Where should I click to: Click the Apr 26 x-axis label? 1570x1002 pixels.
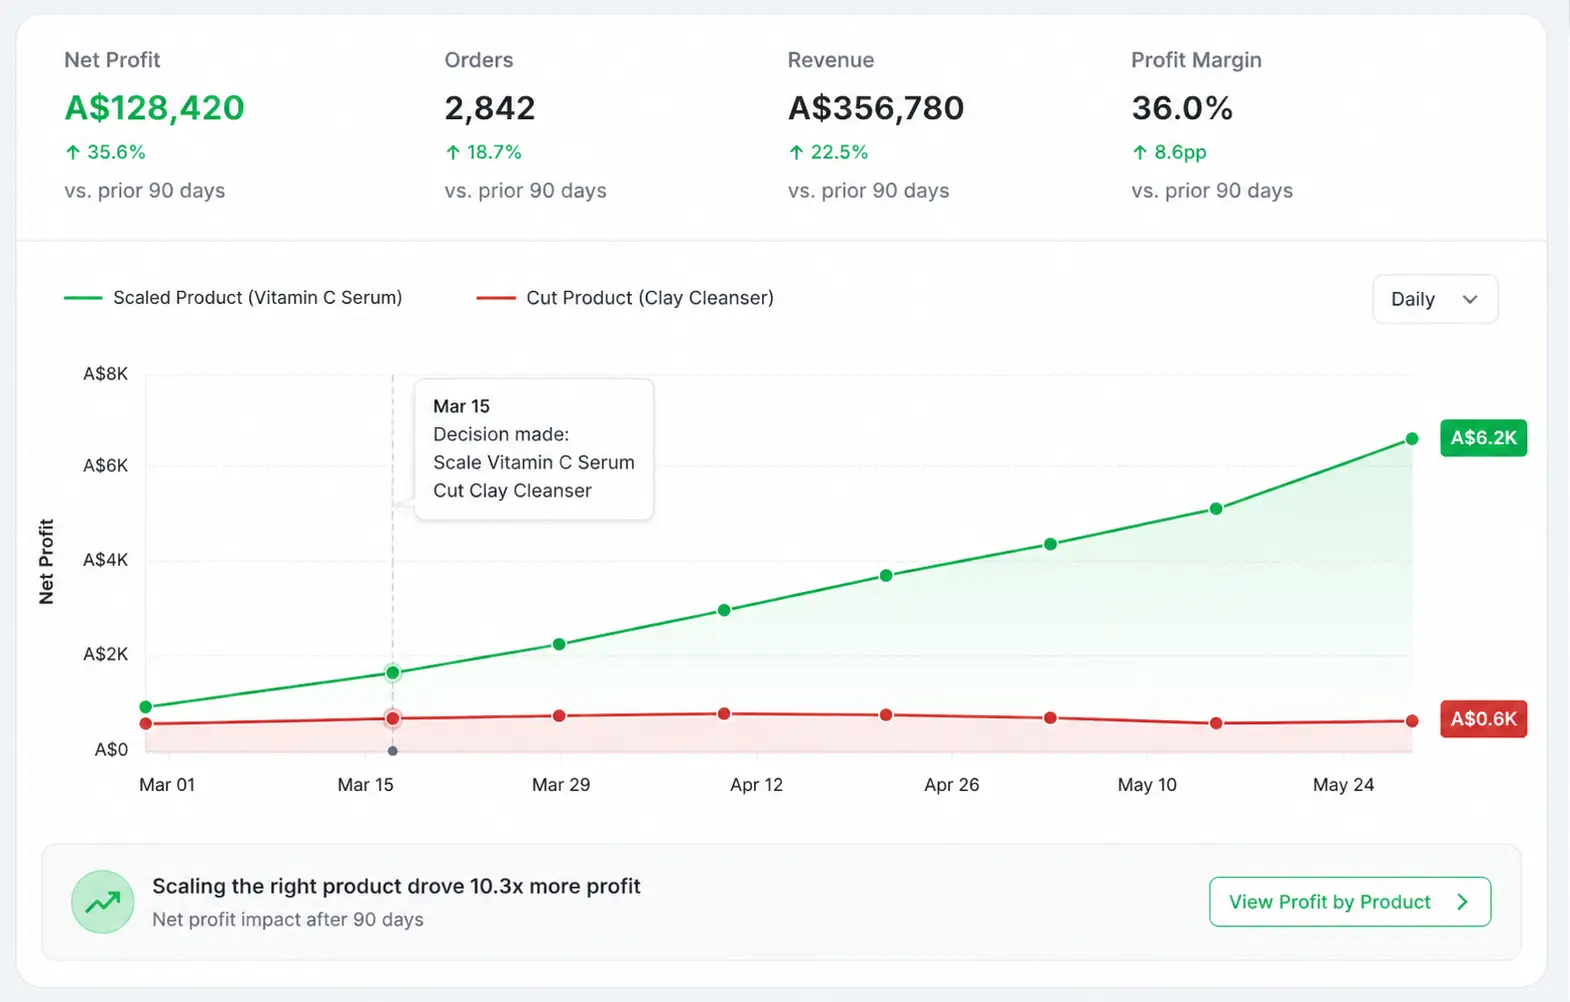point(952,785)
